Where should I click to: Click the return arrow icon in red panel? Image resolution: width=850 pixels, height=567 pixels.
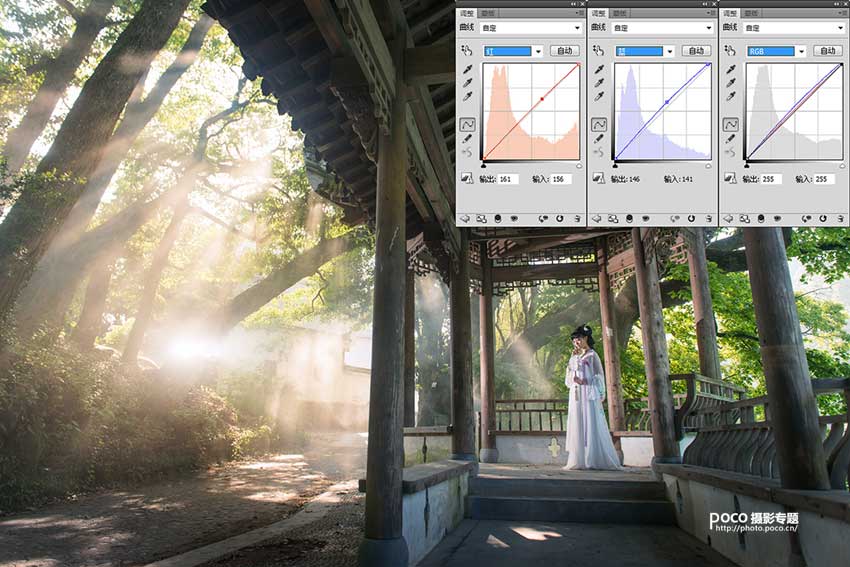tap(466, 218)
